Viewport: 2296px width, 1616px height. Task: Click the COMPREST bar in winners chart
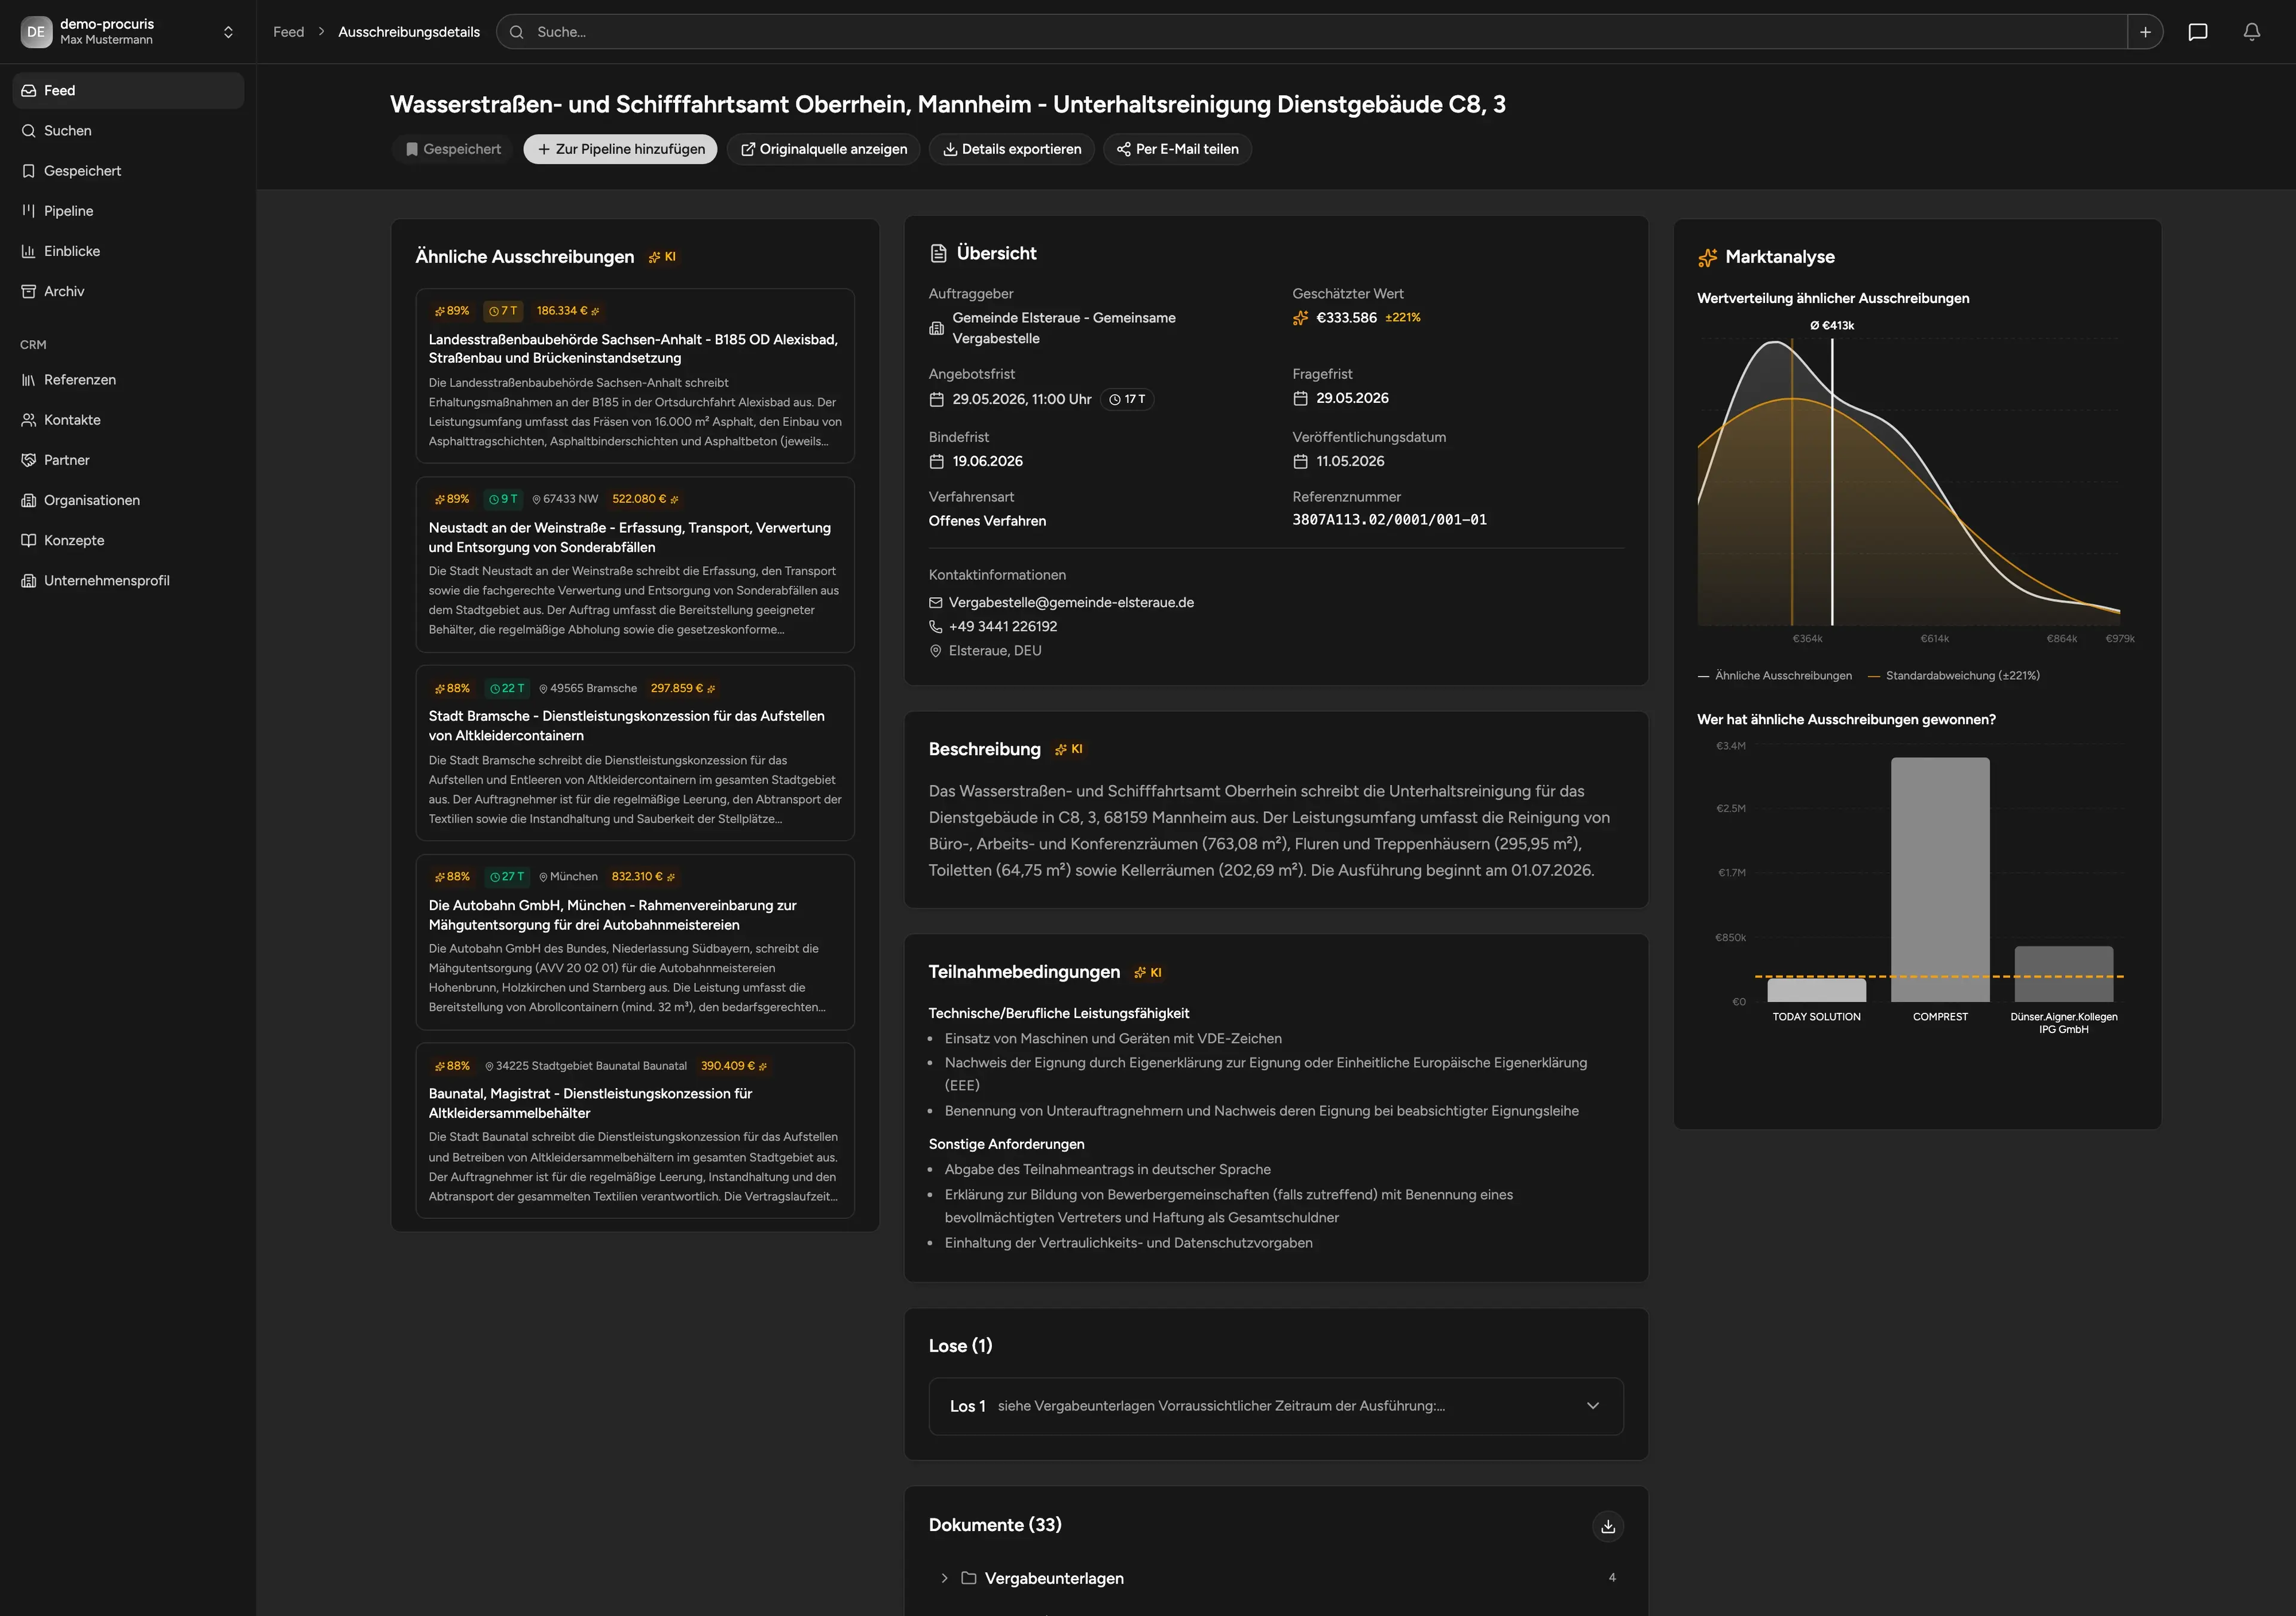click(x=1940, y=880)
